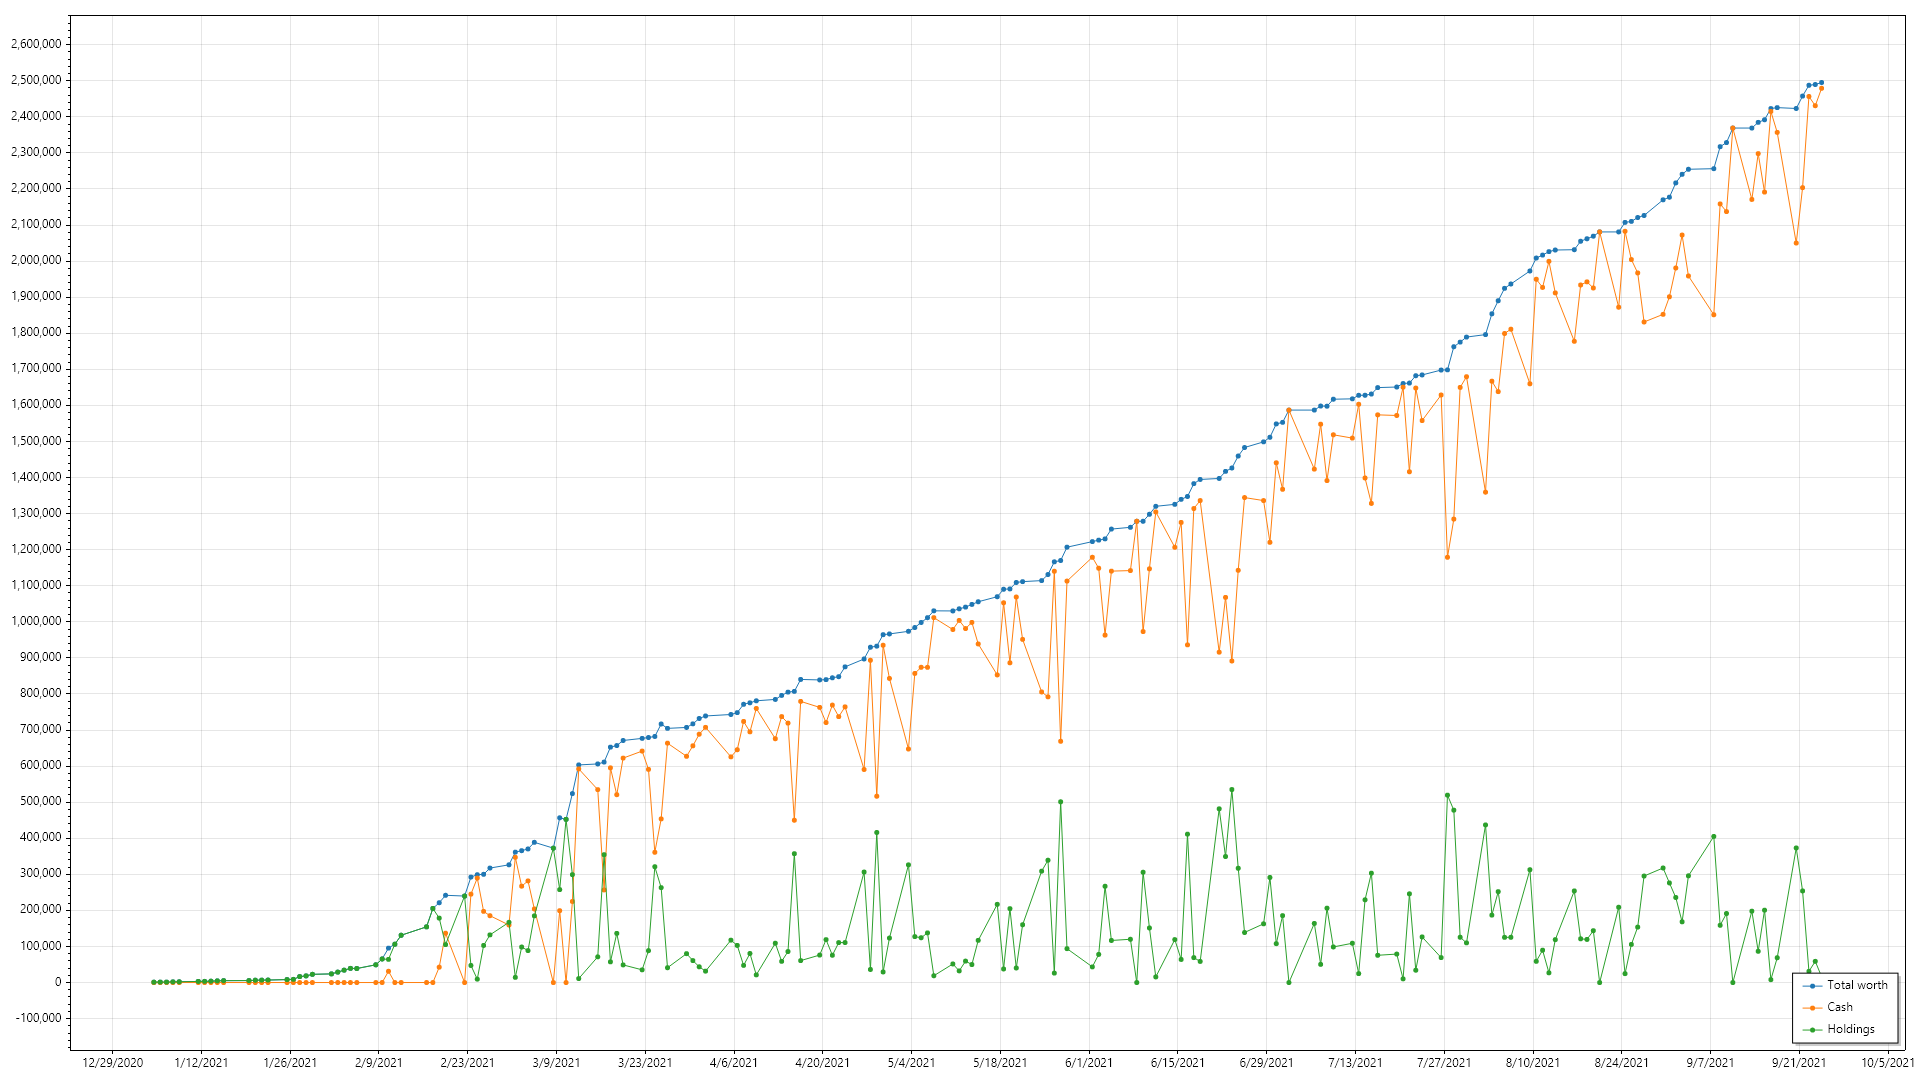The width and height of the screenshot is (1920, 1080).
Task: Click the 2,000,000 y-axis label
Action: coord(36,260)
